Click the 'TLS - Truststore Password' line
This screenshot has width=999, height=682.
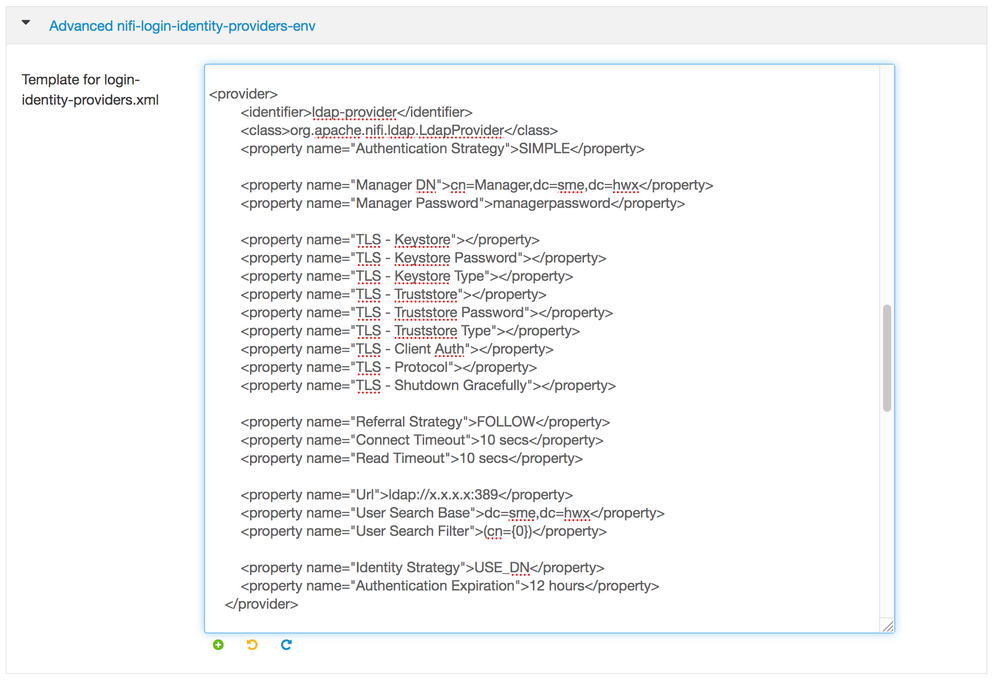[x=426, y=313]
